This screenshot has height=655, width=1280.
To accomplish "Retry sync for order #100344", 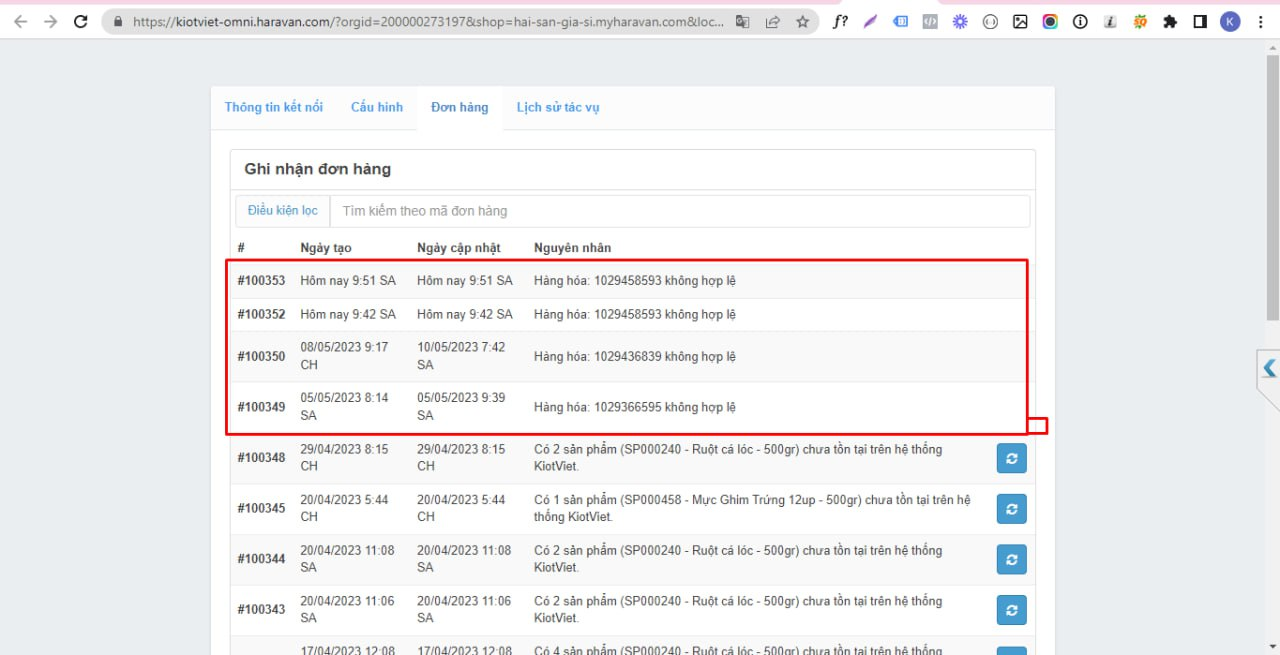I will click(1011, 559).
